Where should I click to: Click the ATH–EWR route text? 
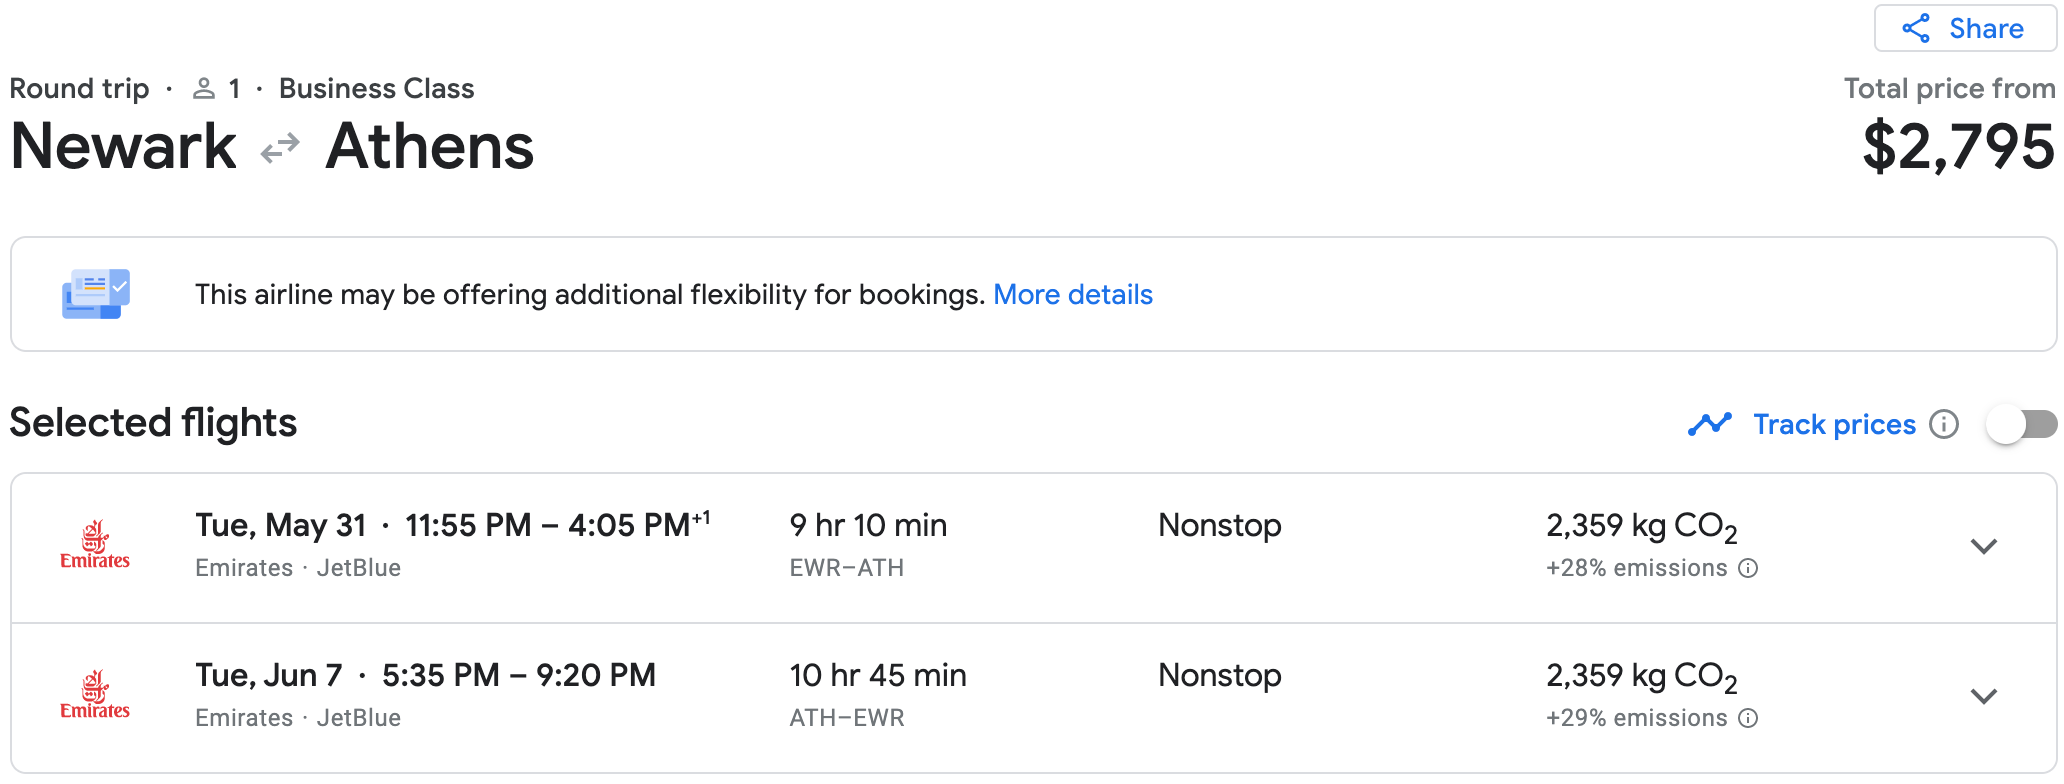point(847,718)
